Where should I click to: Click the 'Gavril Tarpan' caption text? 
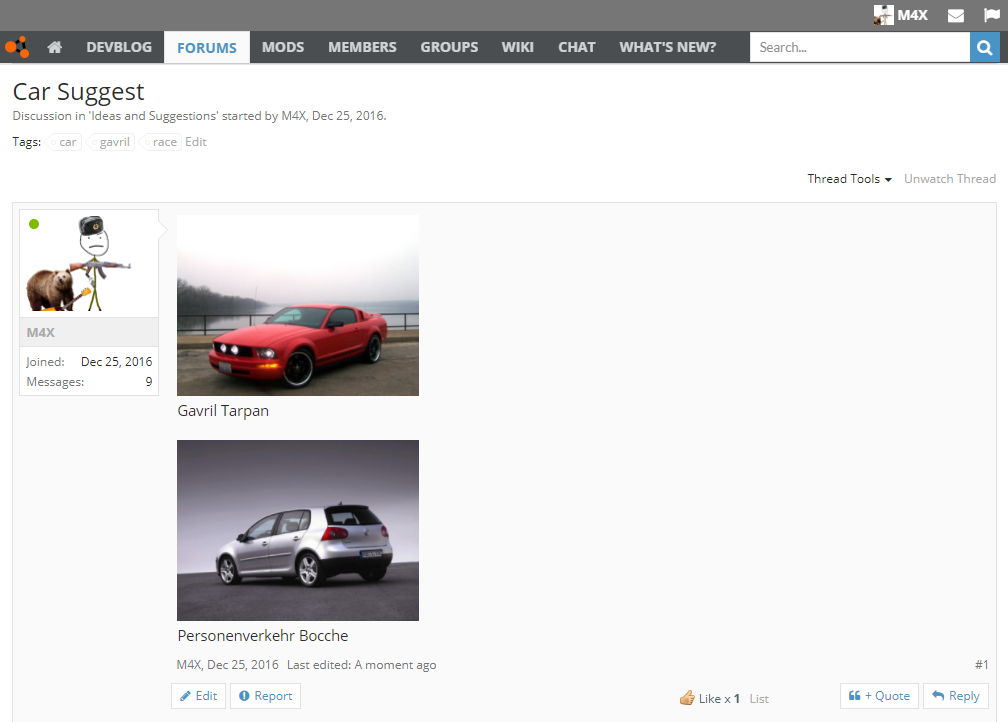(x=223, y=411)
